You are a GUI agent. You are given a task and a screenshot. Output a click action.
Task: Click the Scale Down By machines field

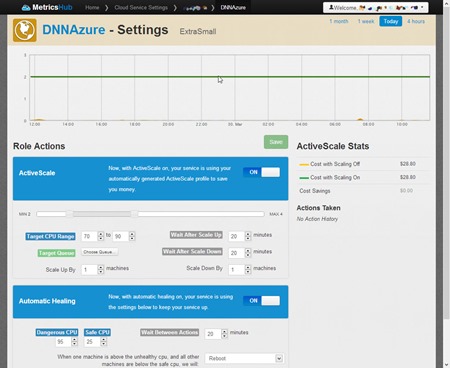[236, 270]
